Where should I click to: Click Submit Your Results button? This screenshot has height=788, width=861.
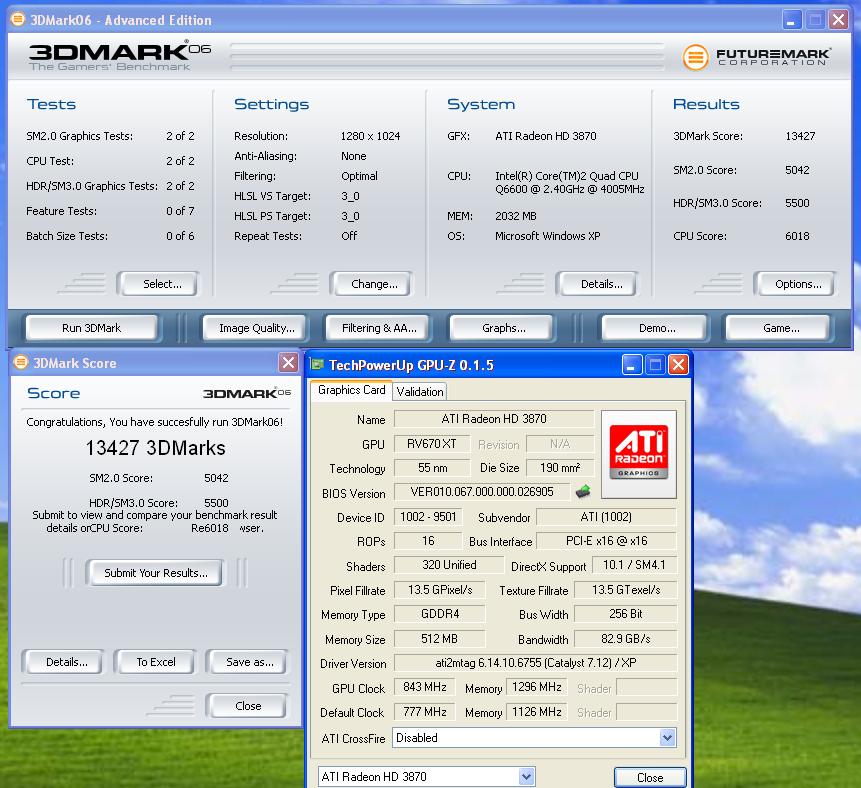point(155,573)
